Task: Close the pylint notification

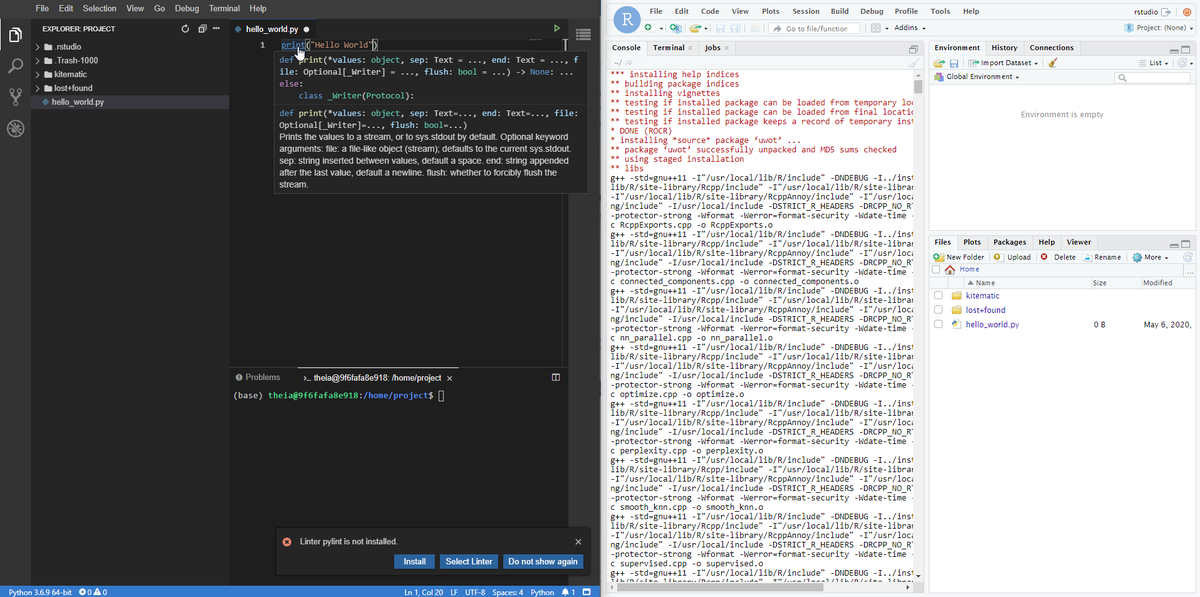Action: tap(578, 542)
